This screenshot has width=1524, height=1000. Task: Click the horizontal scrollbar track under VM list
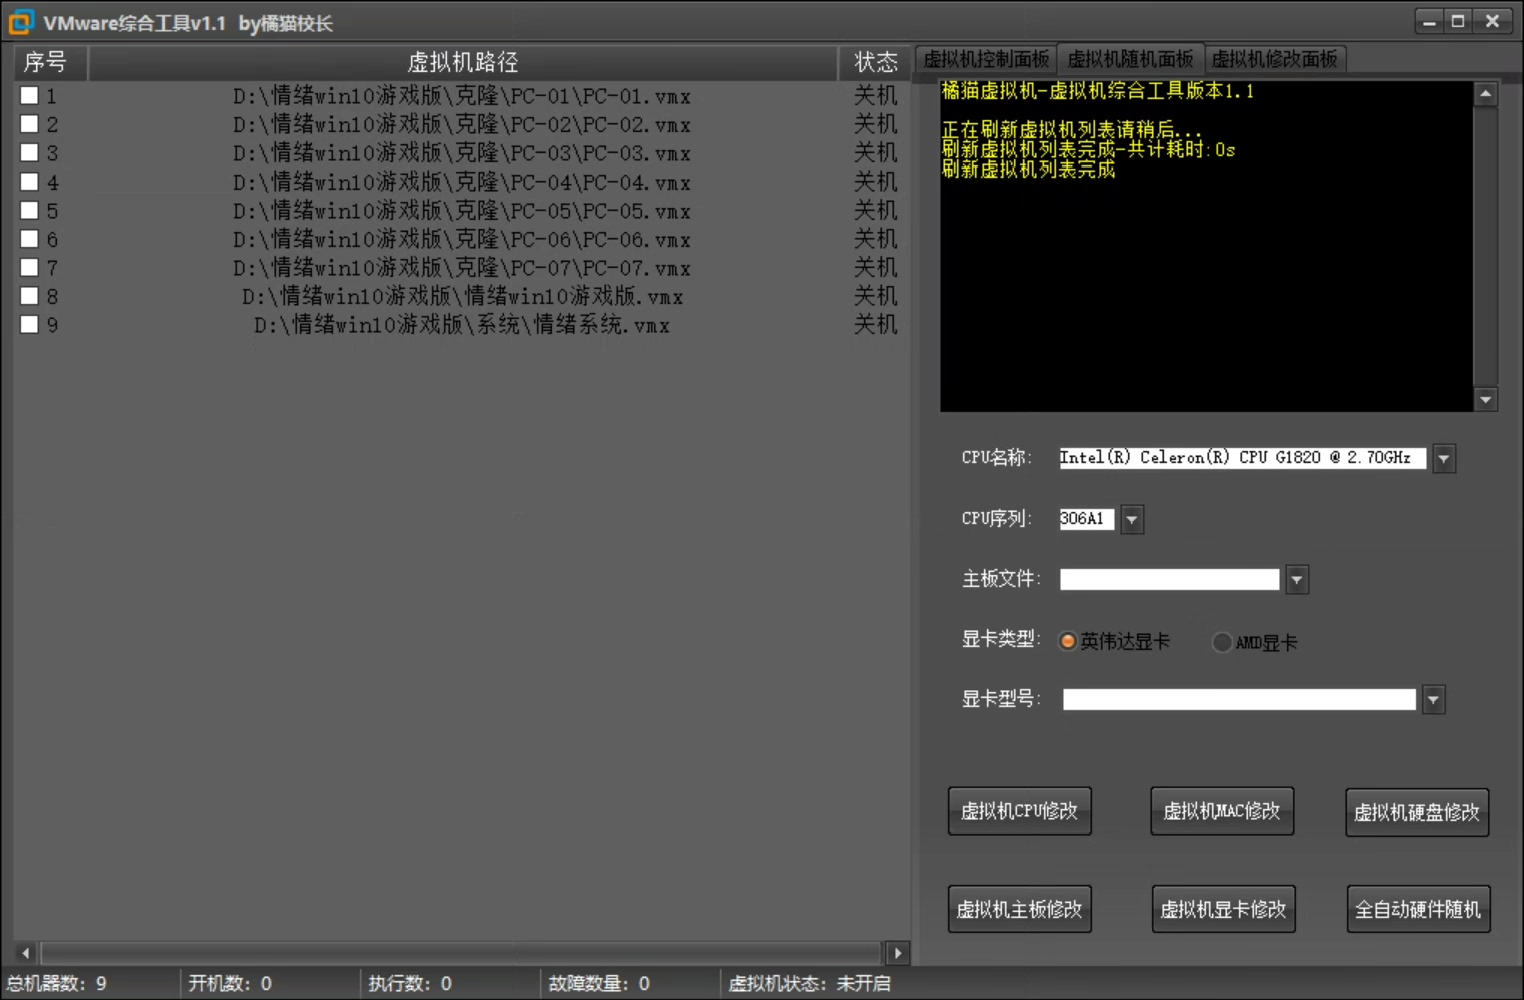coord(460,953)
